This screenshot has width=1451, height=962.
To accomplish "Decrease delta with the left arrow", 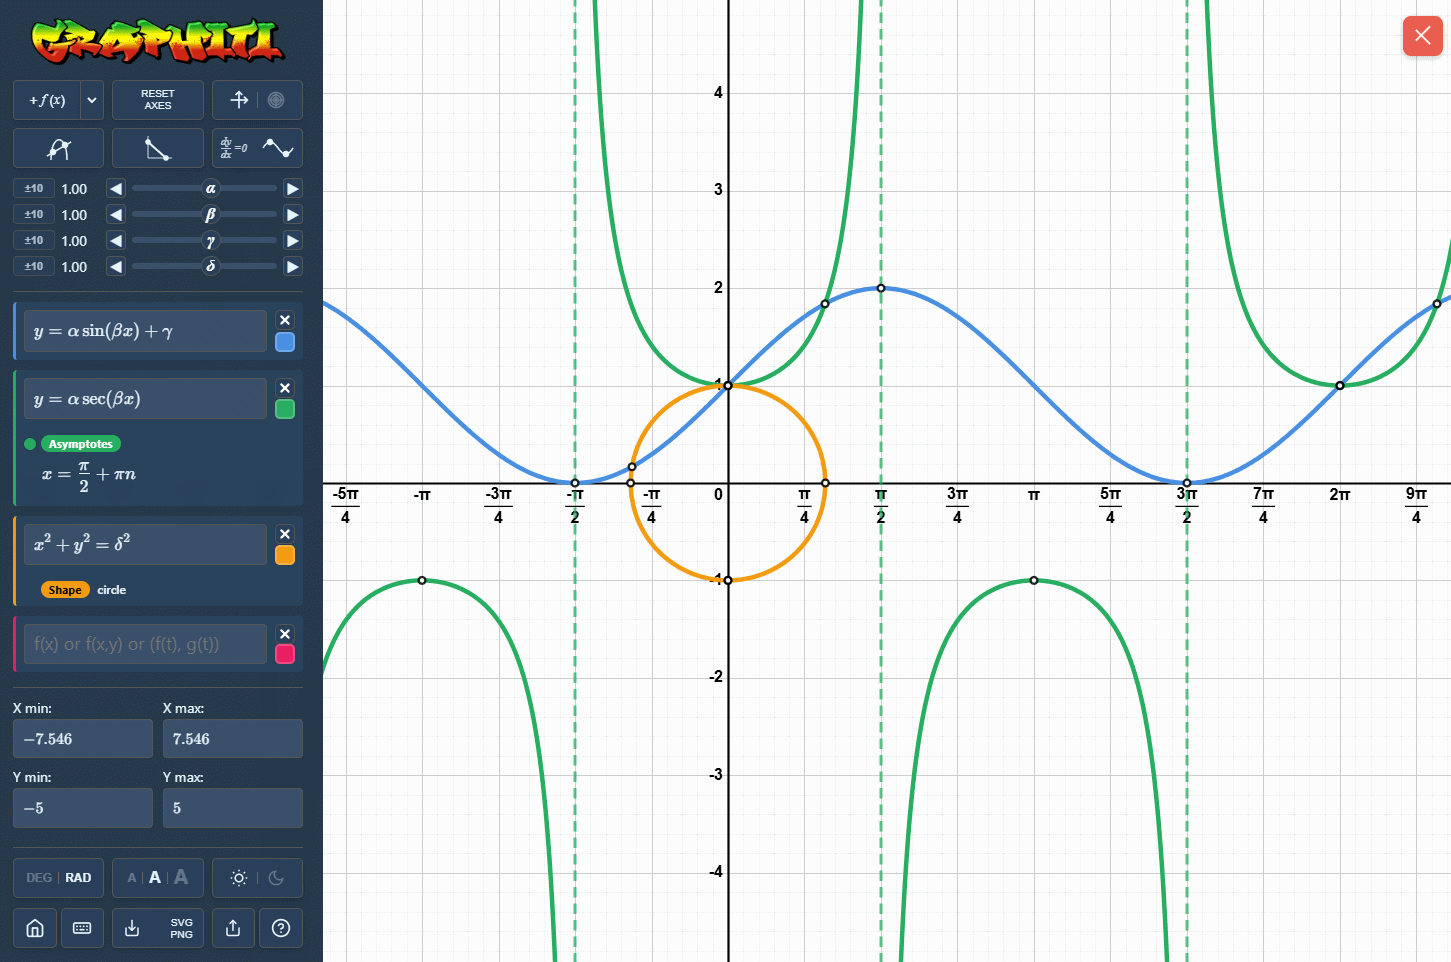I will (x=116, y=266).
